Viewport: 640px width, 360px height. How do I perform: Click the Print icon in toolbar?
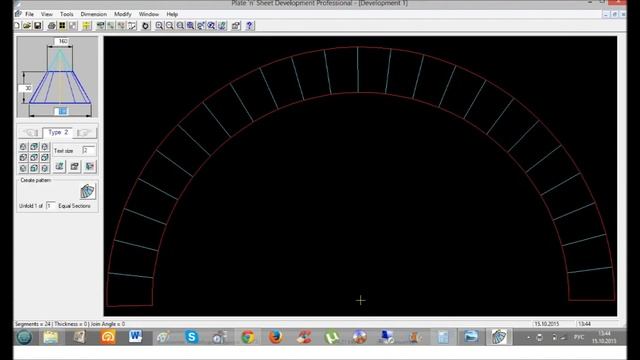tap(51, 26)
